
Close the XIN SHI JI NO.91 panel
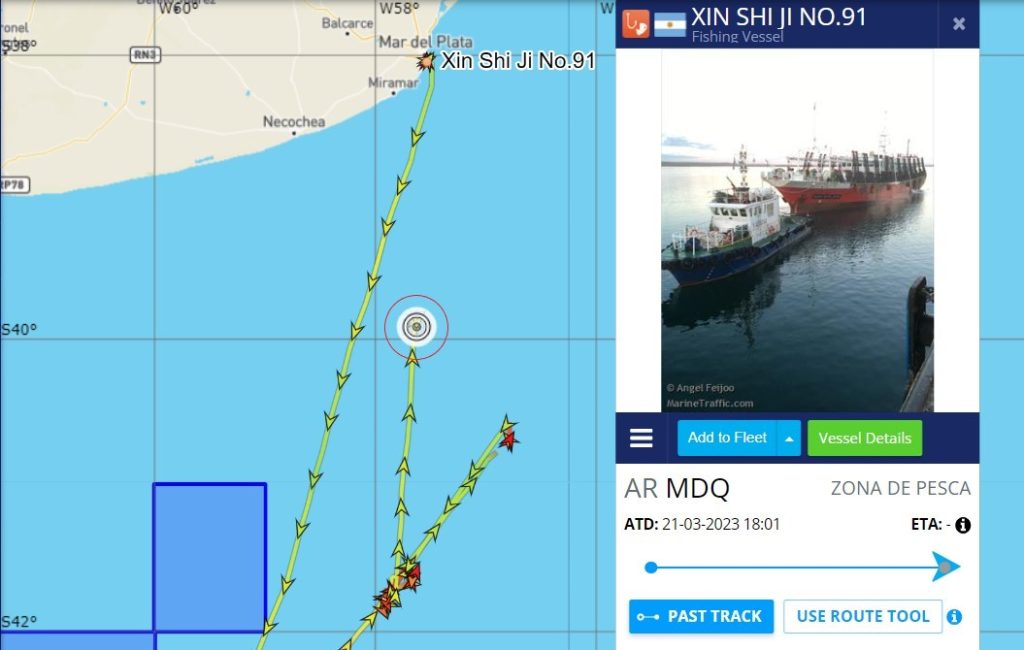[959, 24]
